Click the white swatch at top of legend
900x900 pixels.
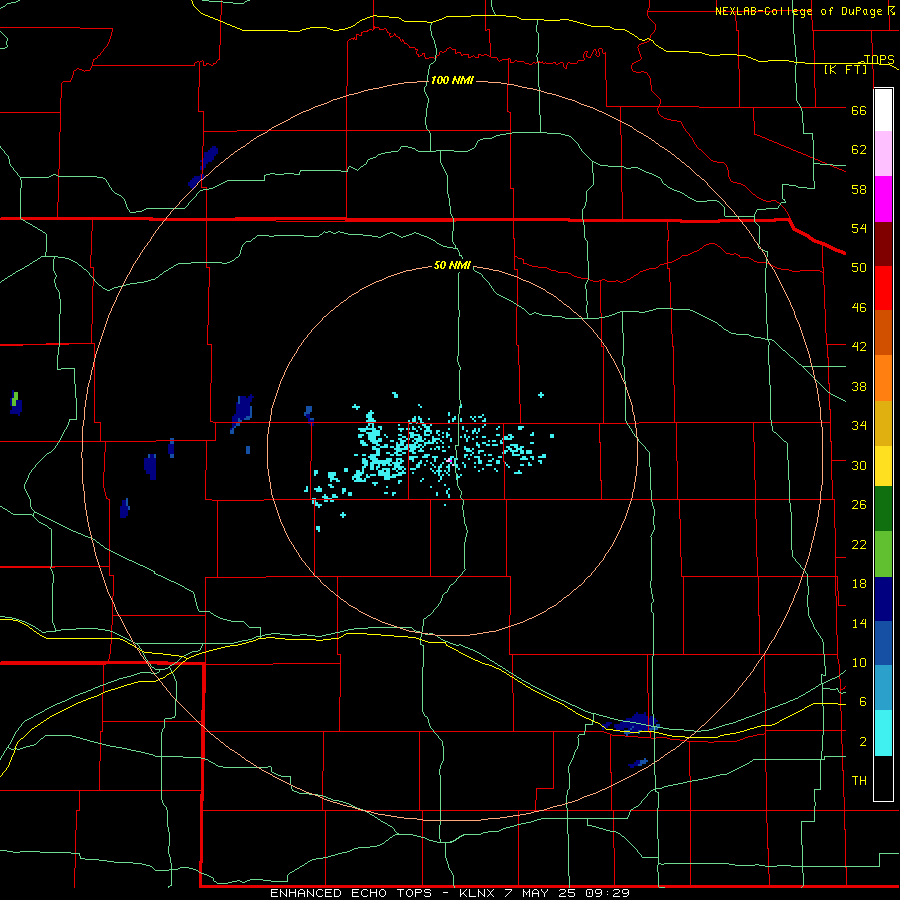[x=883, y=110]
